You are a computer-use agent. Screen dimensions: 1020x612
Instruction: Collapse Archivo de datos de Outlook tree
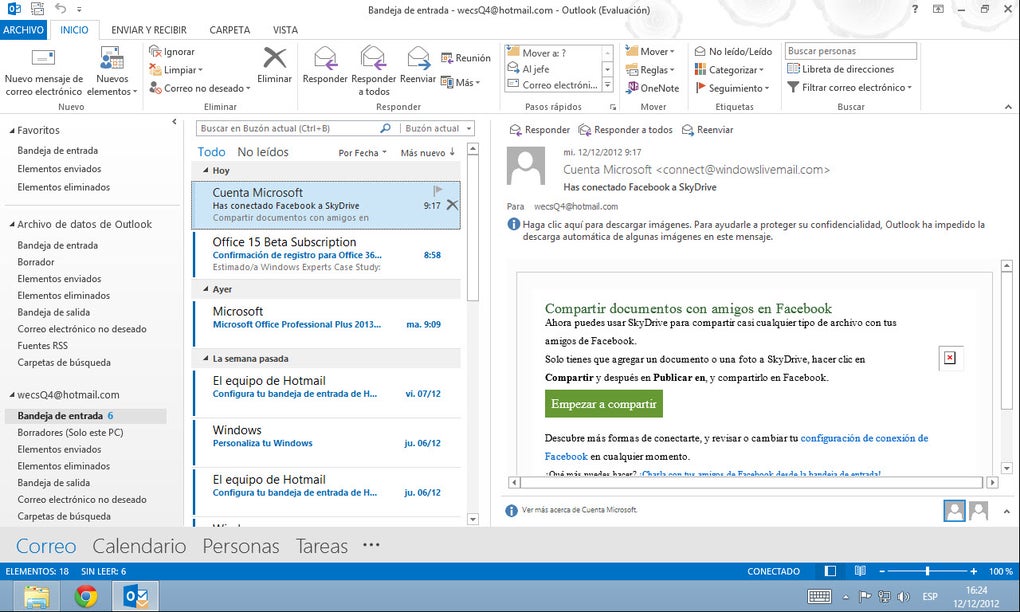pos(12,224)
